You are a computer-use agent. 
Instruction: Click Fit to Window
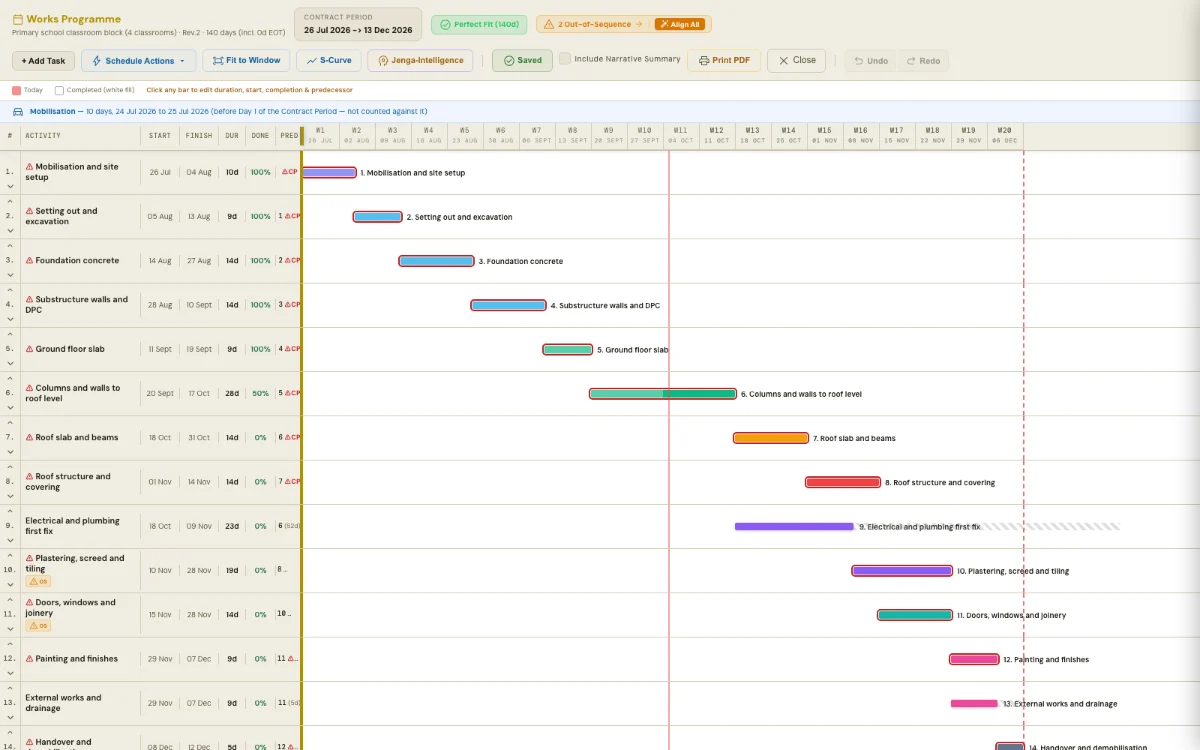[246, 61]
